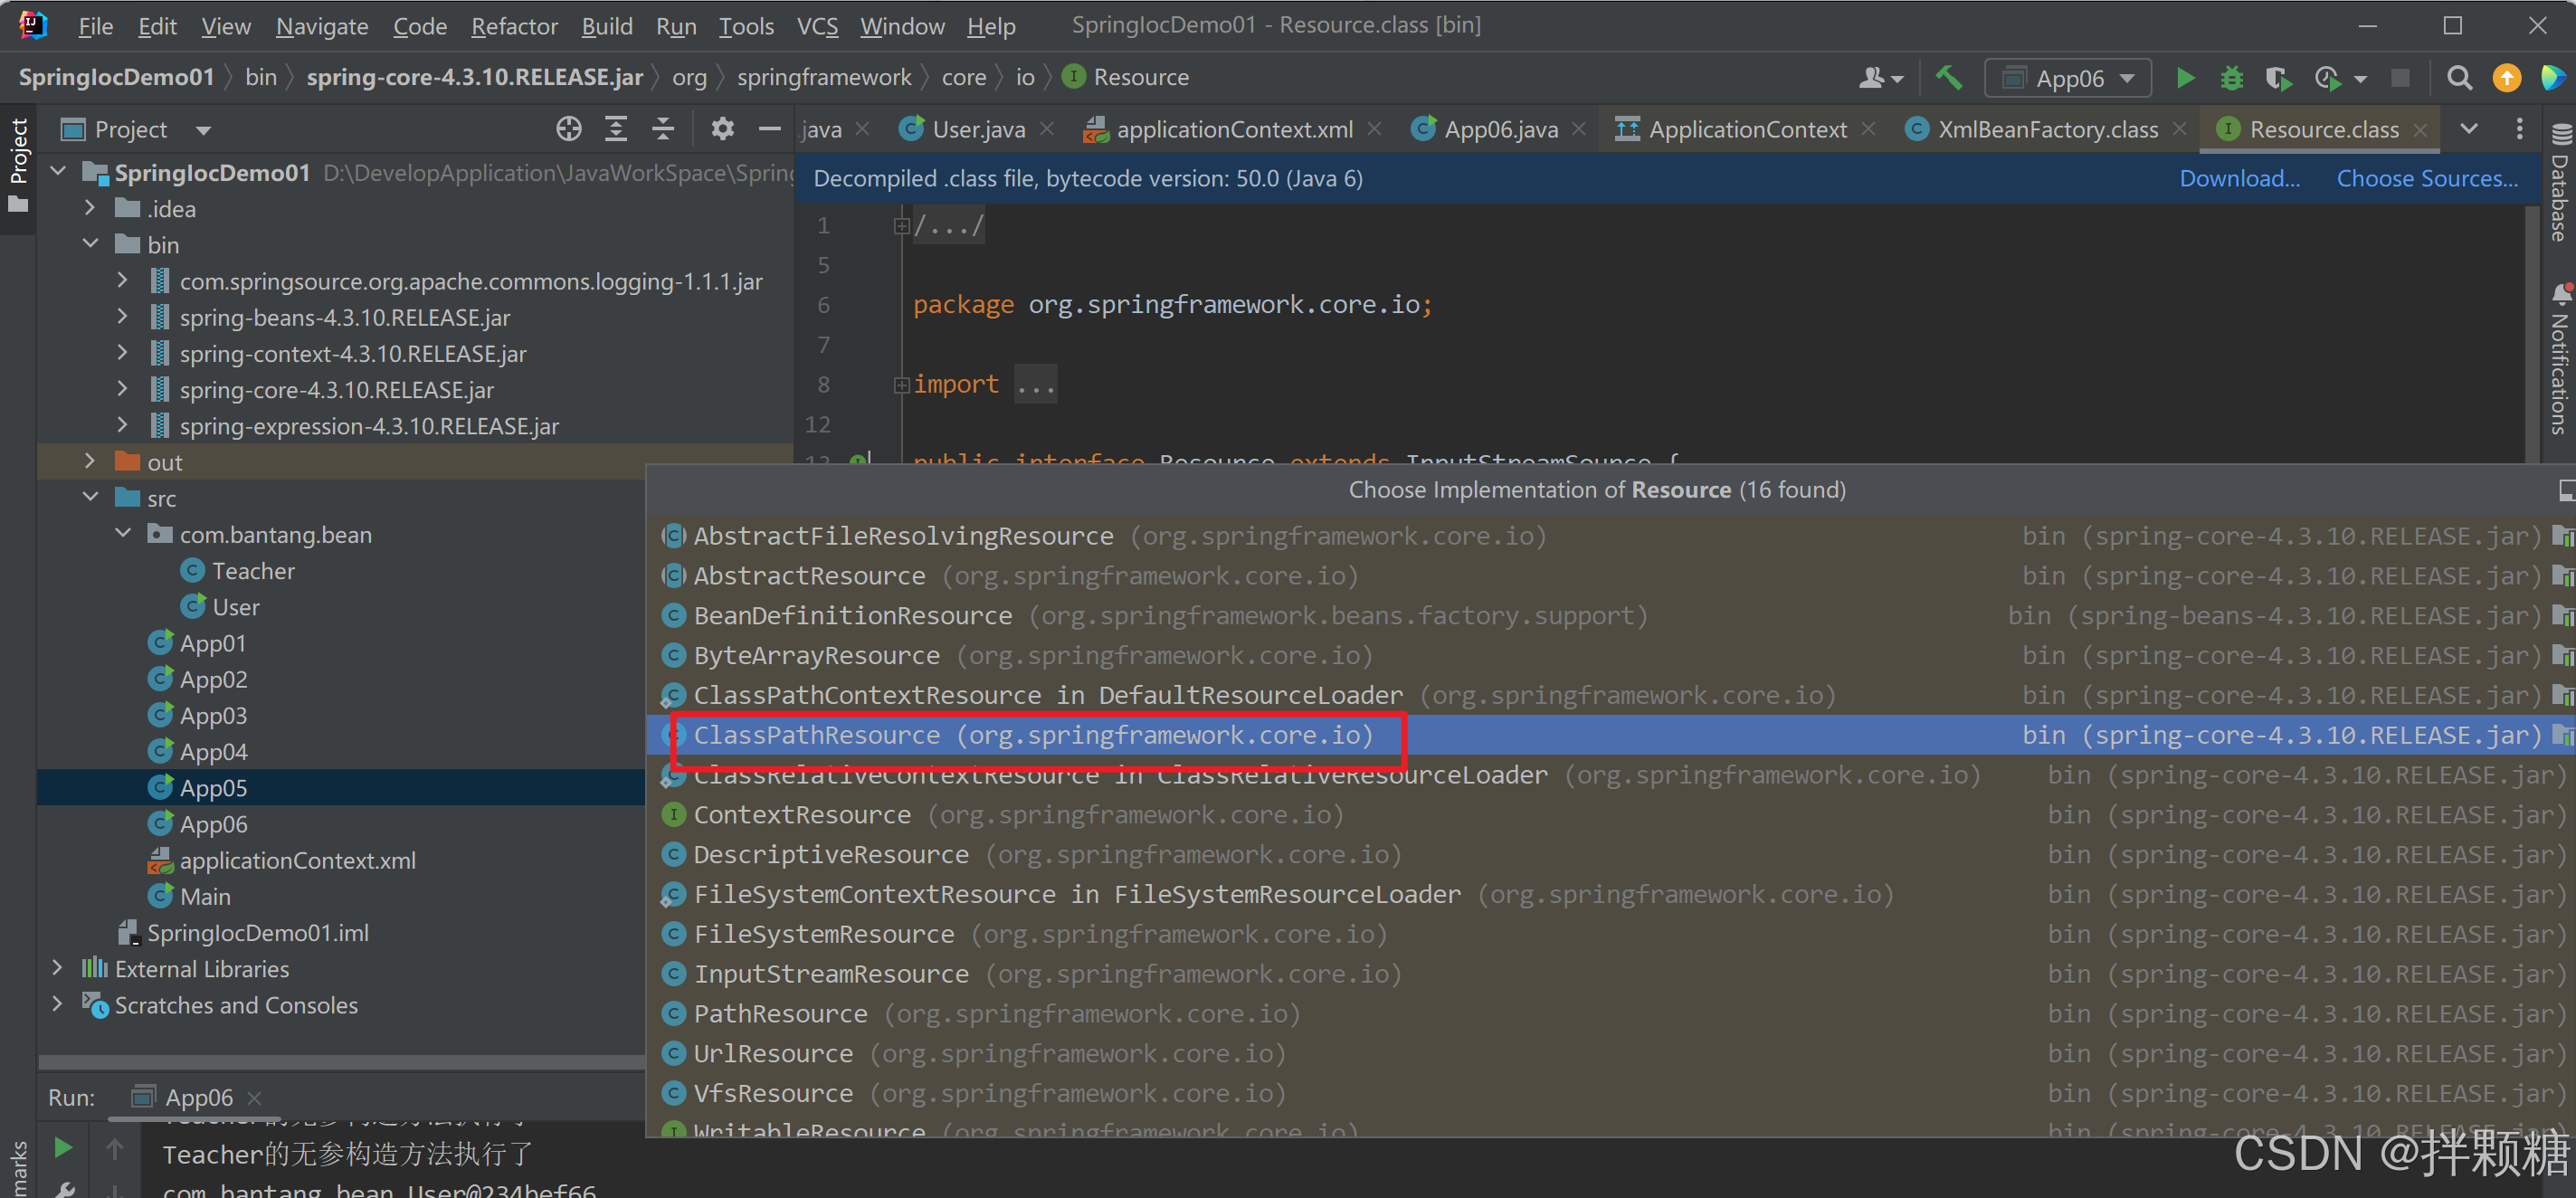Screen dimensions: 2576x1198
Task: Expand the out folder in project tree
Action: tap(90, 462)
